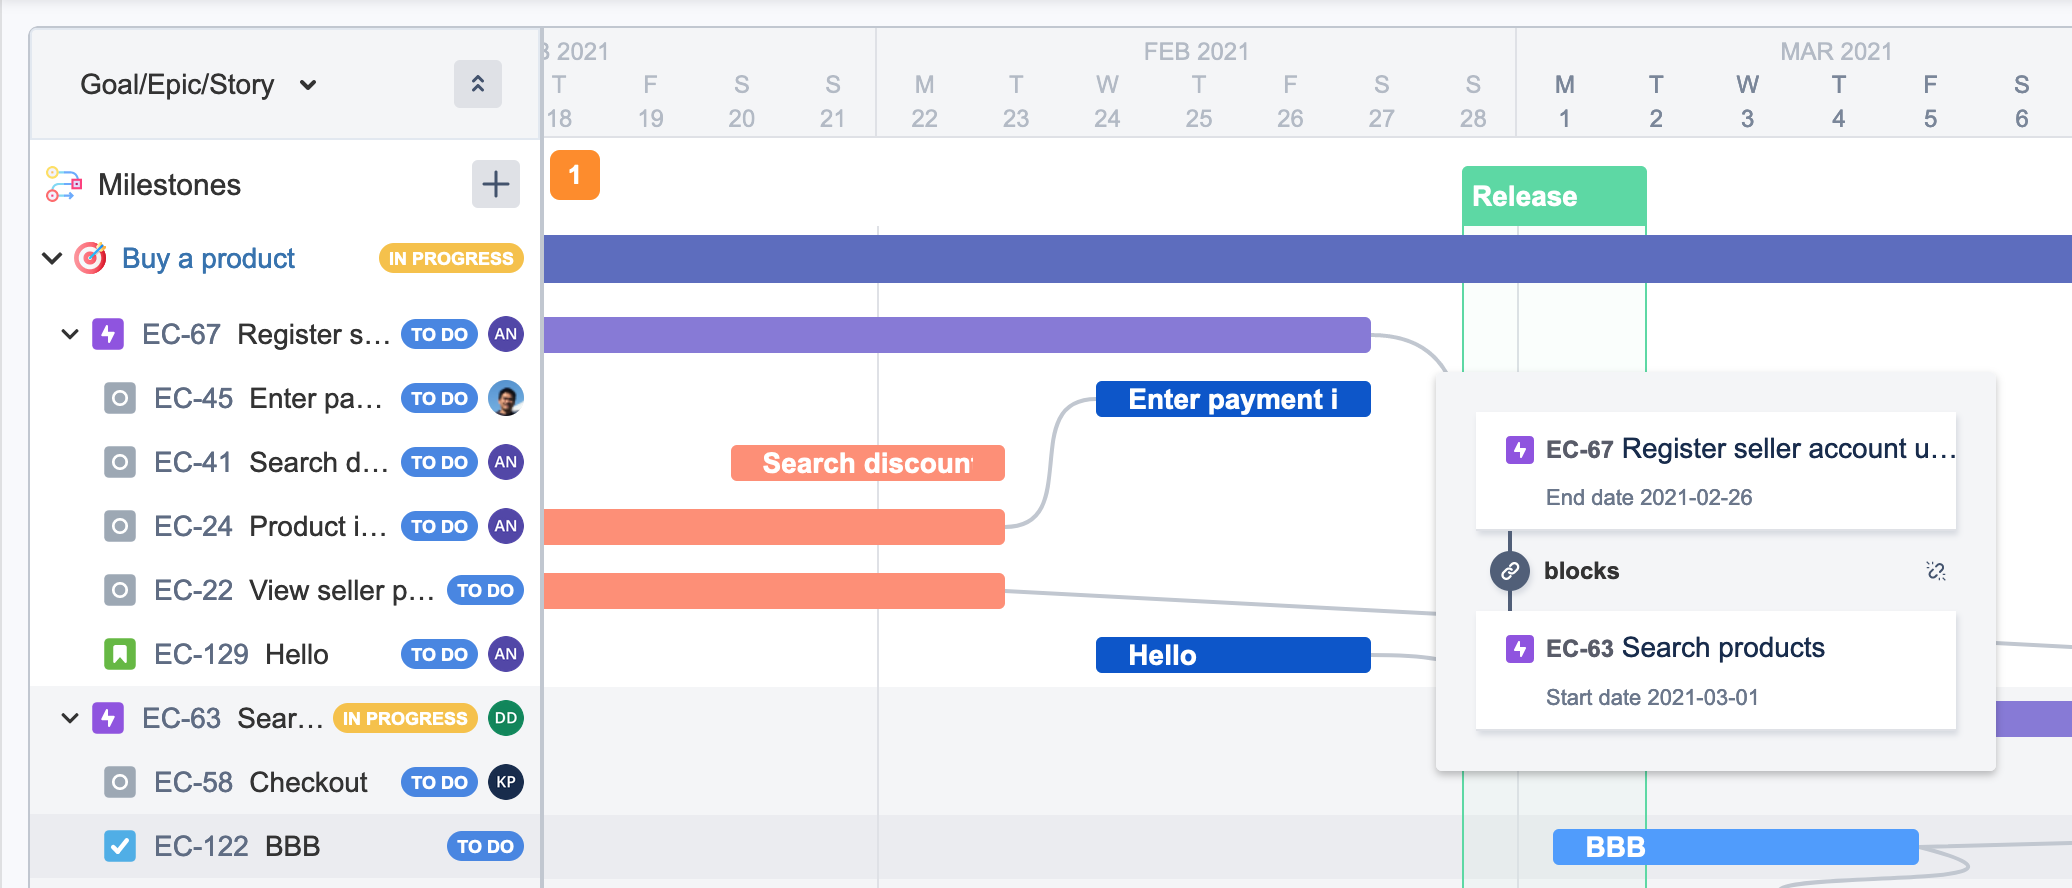2072x888 pixels.
Task: Collapse all rows with double-chevron button
Action: click(478, 84)
